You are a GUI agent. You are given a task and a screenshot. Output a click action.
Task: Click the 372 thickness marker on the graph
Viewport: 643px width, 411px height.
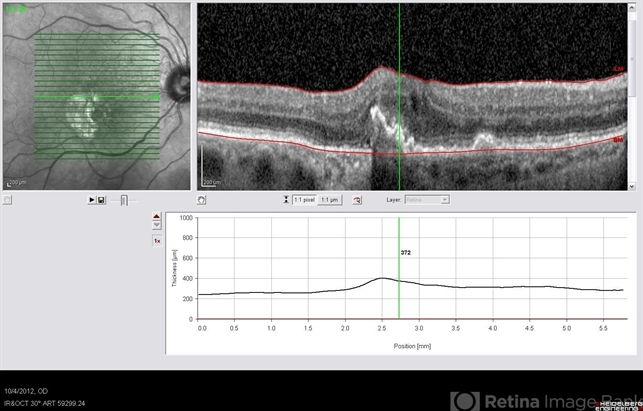click(405, 253)
